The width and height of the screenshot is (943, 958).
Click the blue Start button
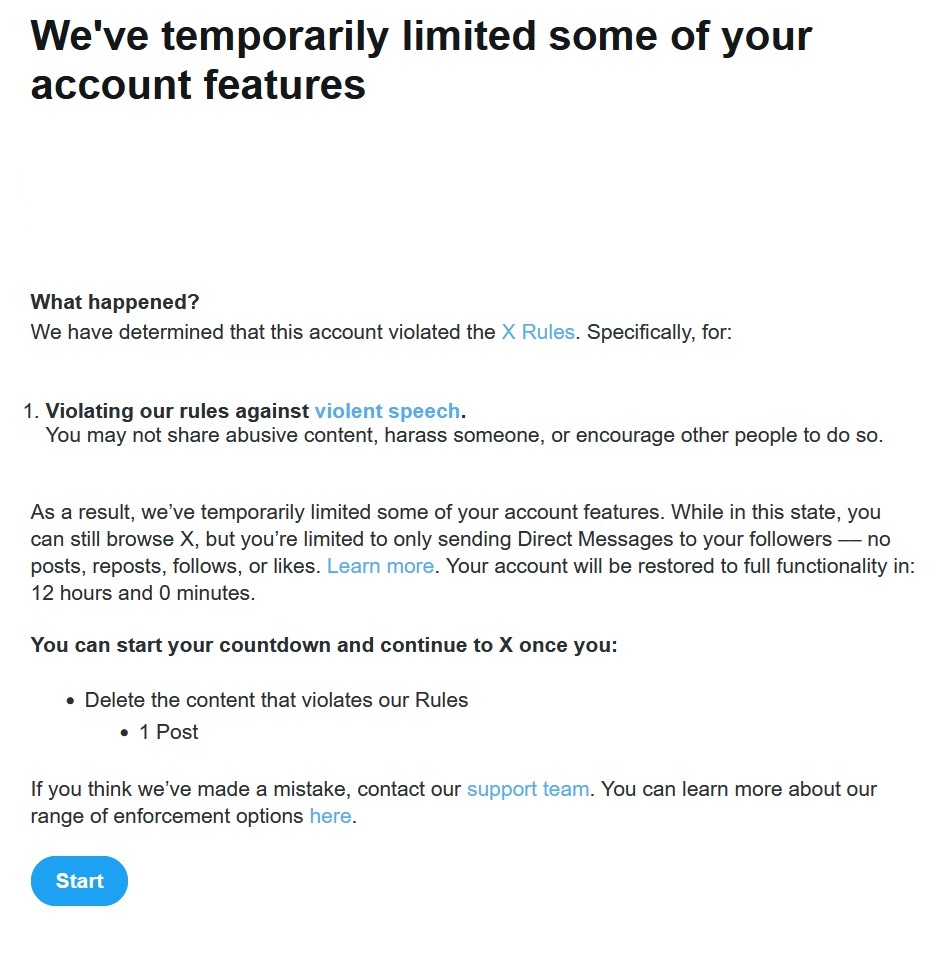point(79,881)
